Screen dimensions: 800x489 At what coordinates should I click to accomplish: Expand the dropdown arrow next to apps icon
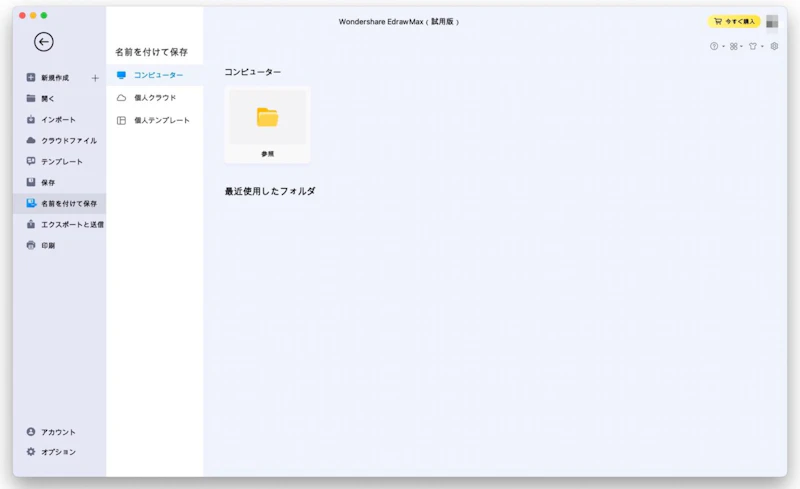(741, 46)
